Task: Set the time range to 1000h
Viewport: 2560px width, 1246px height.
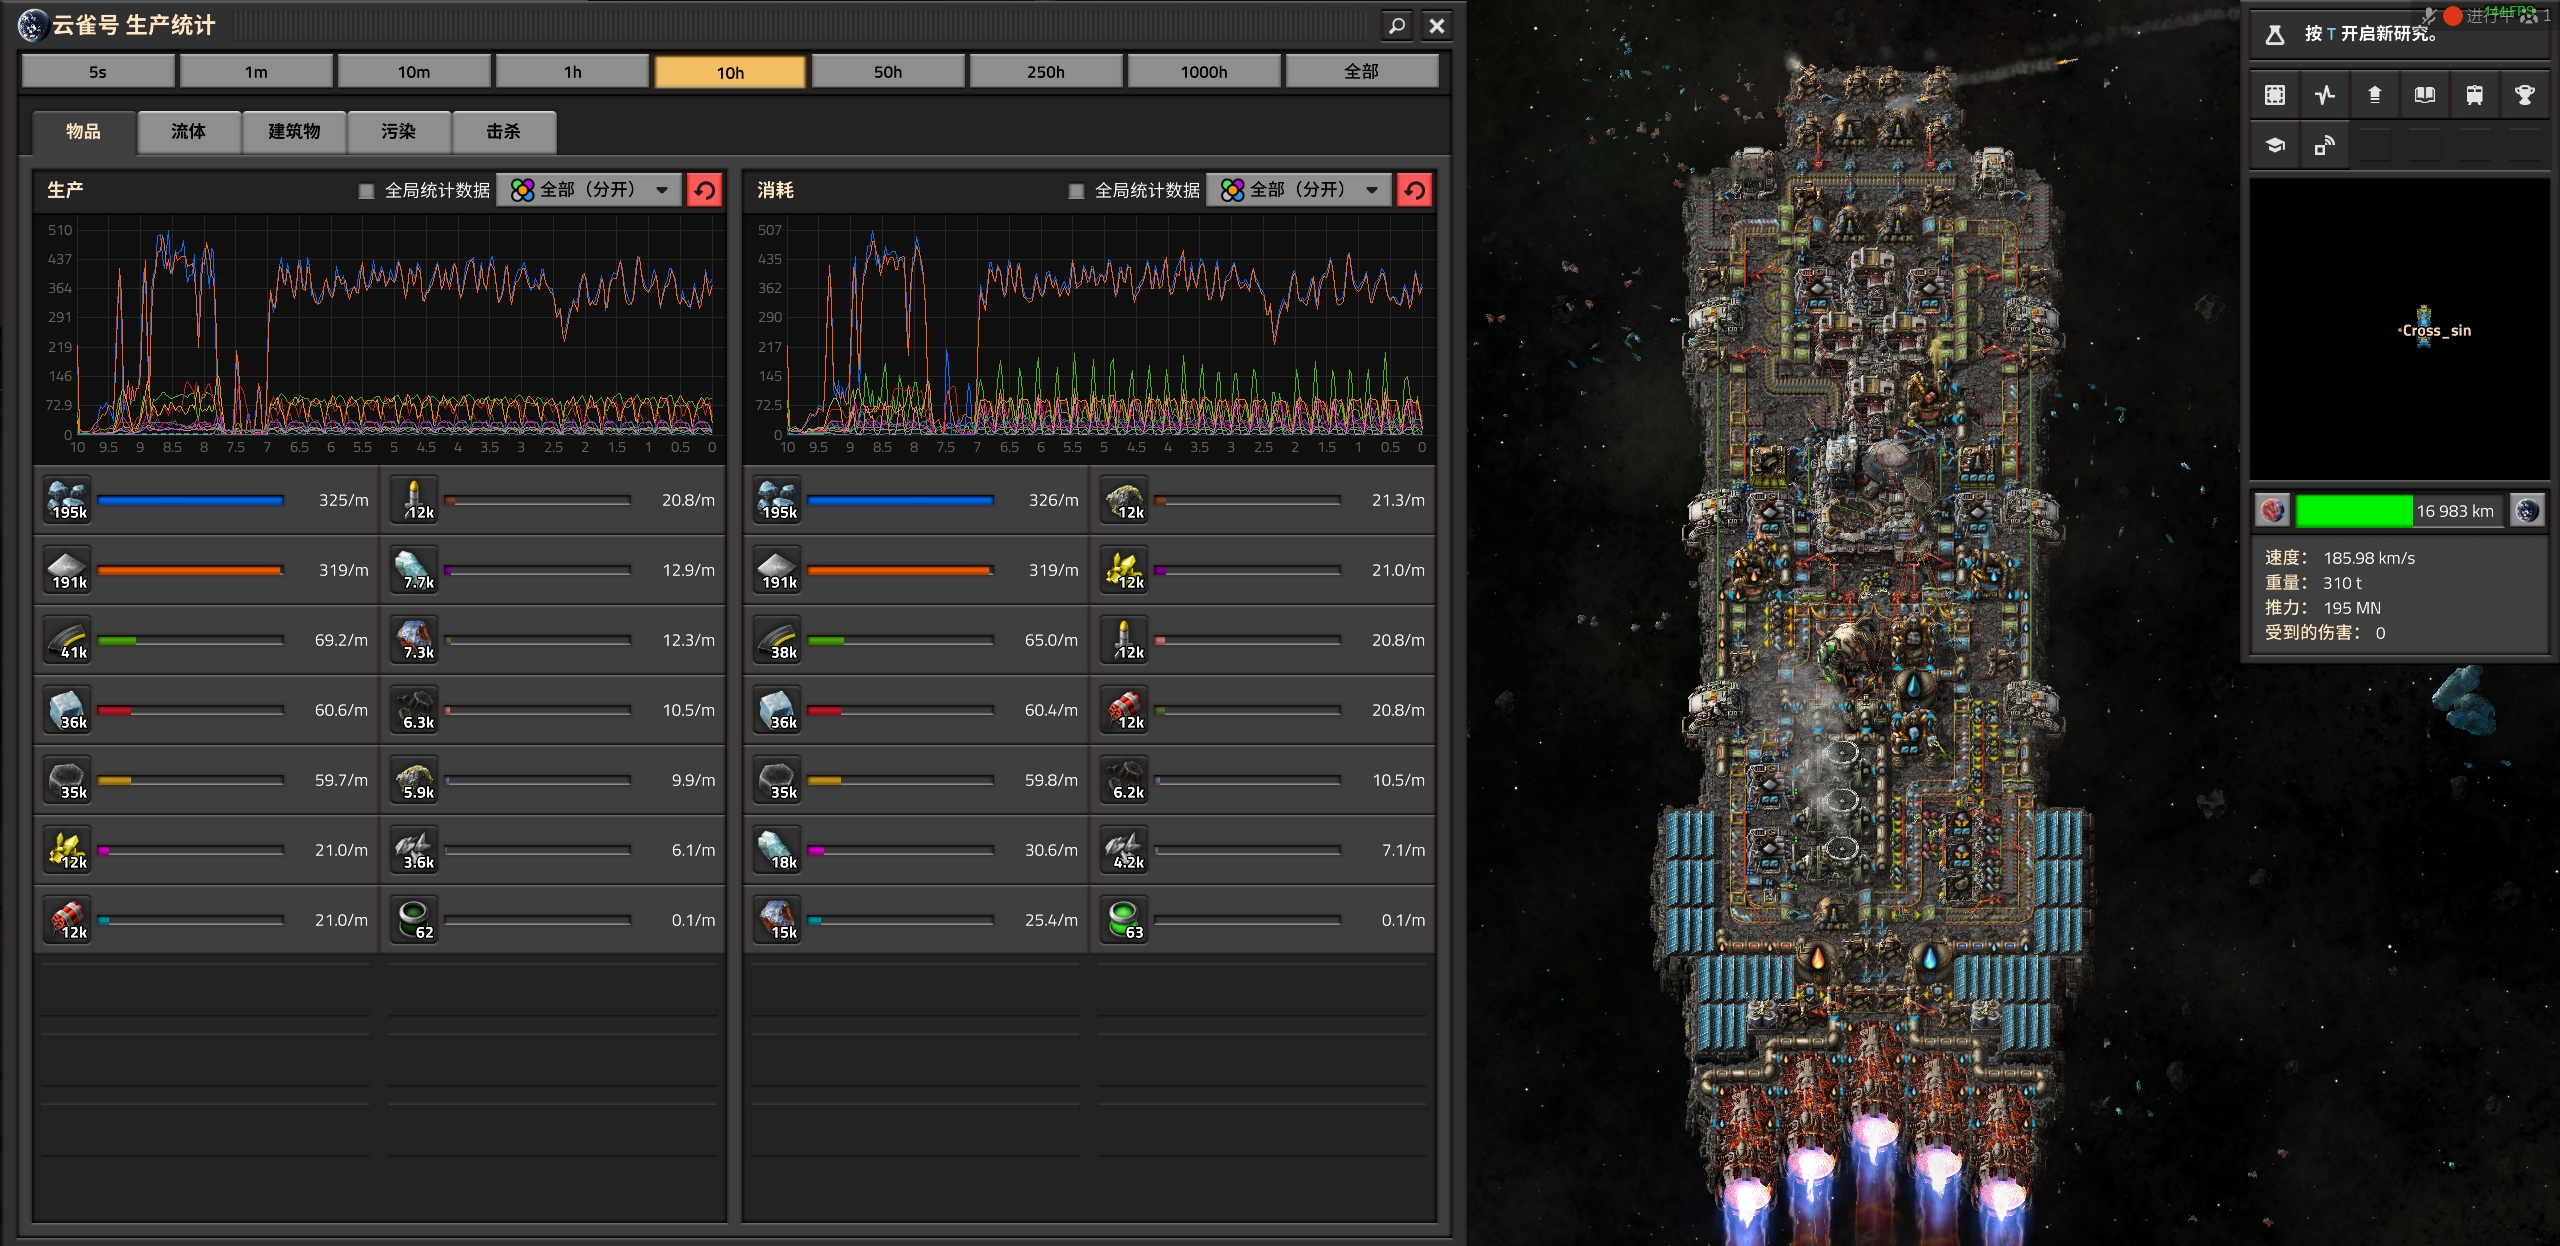Action: pos(1204,72)
